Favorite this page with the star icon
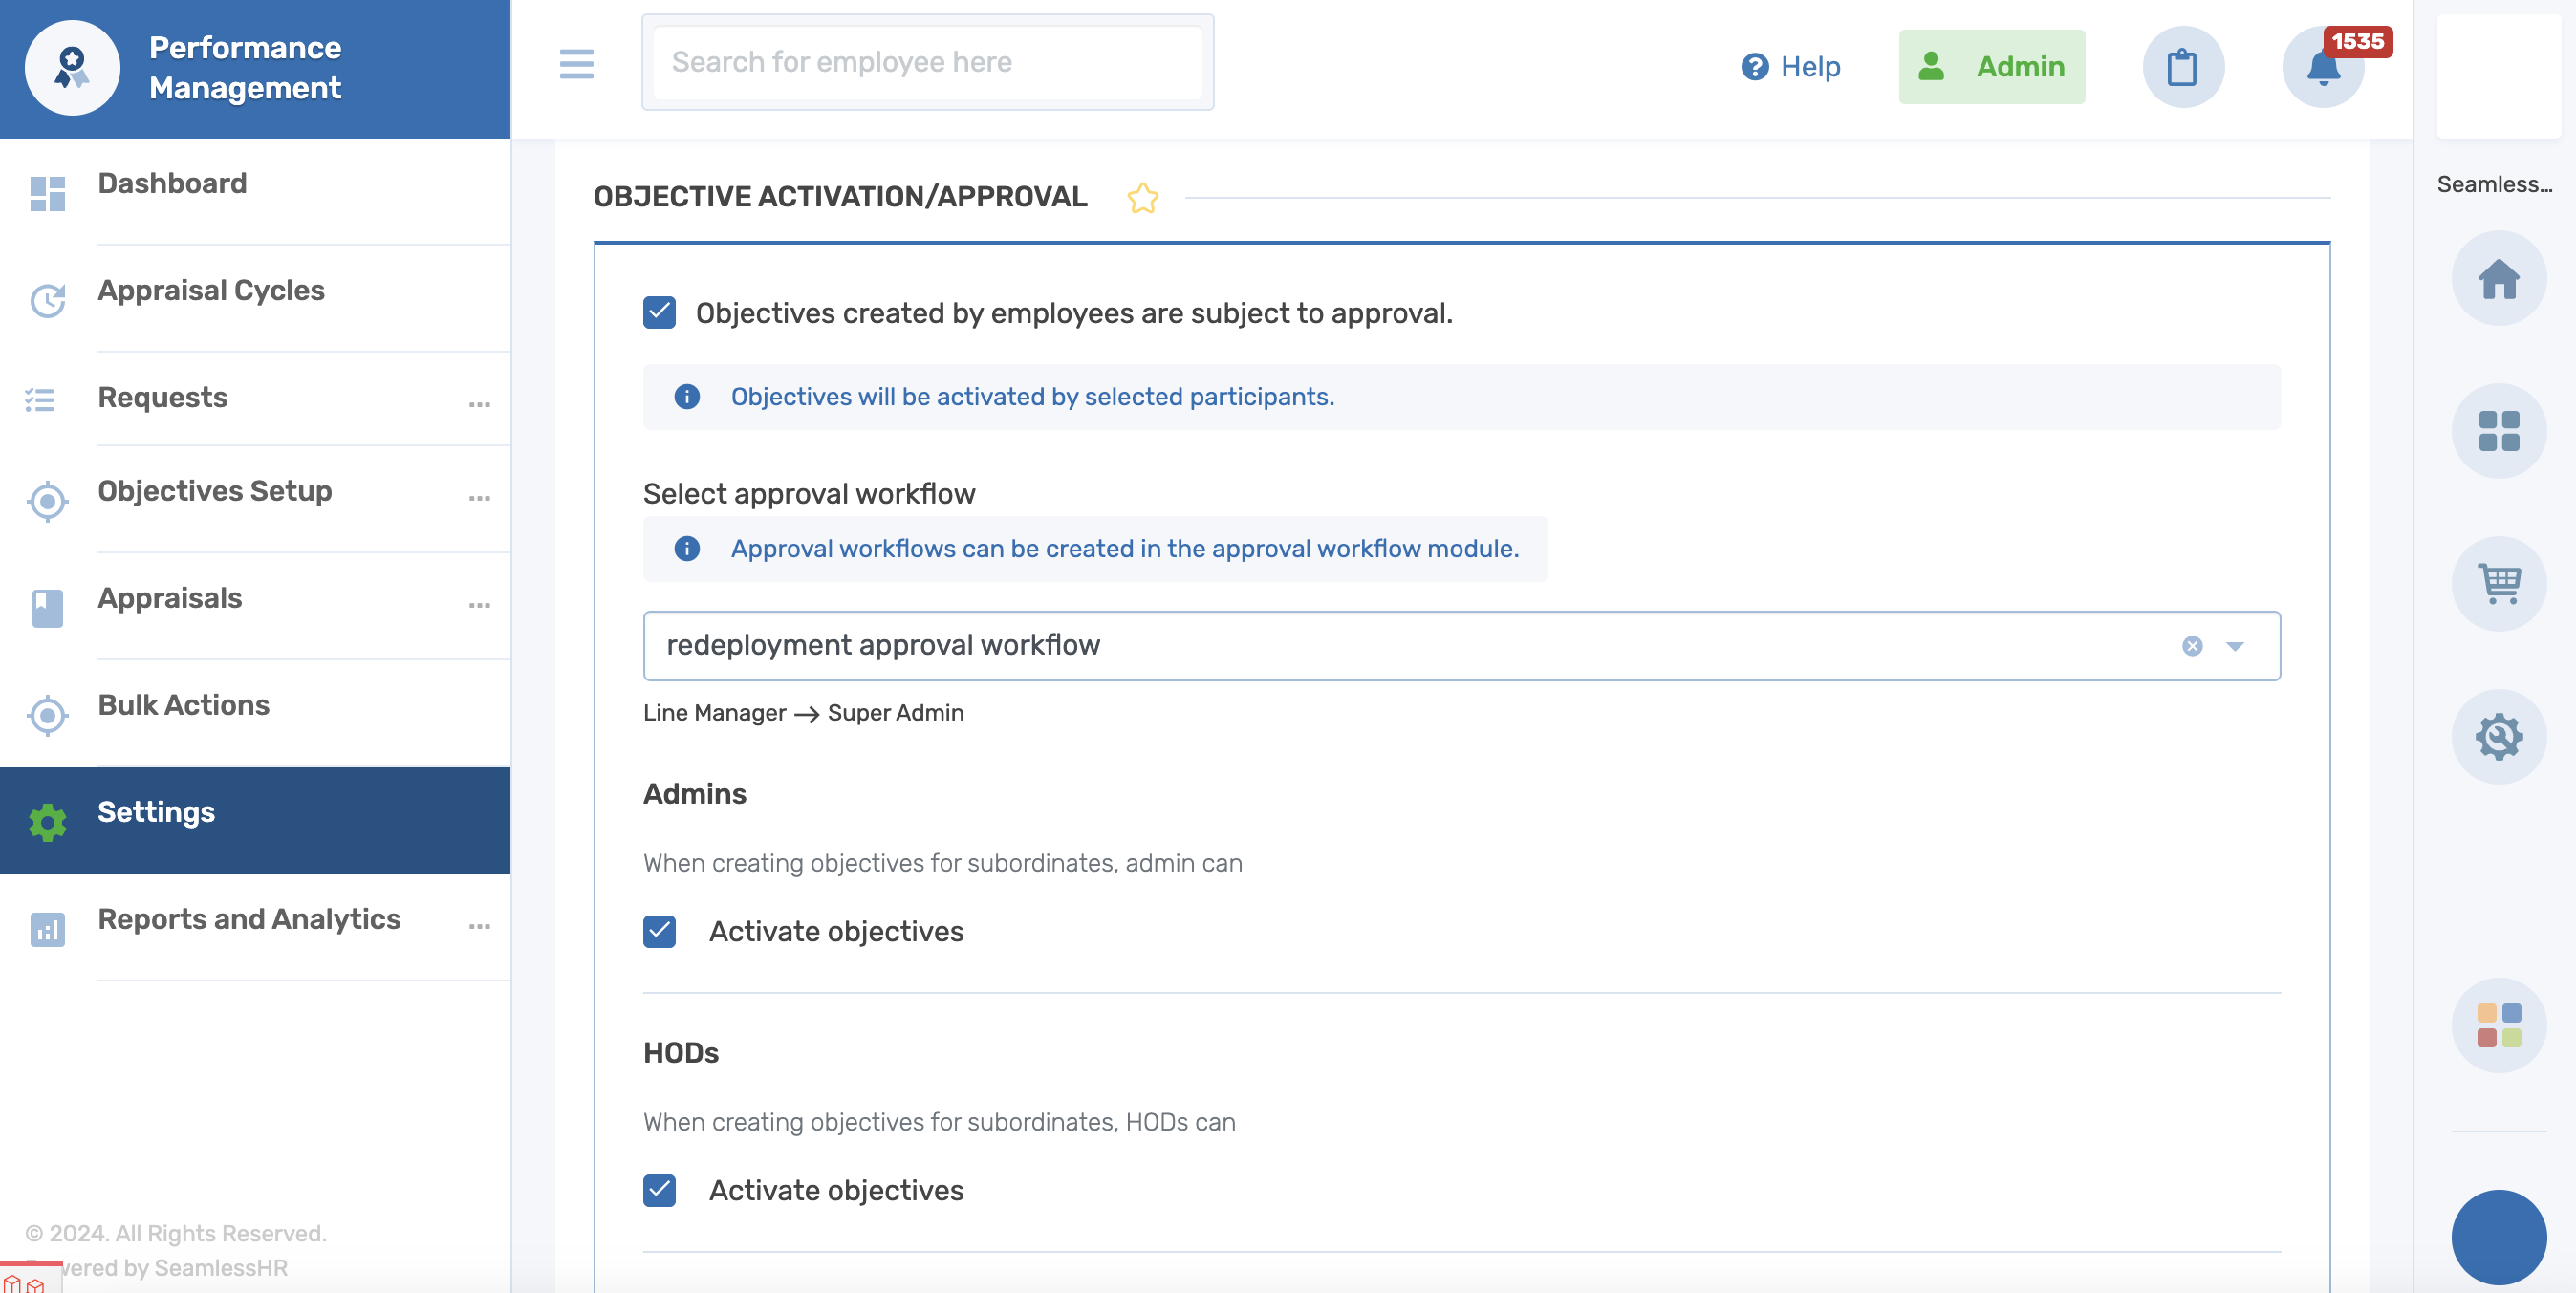The width and height of the screenshot is (2576, 1293). tap(1142, 198)
